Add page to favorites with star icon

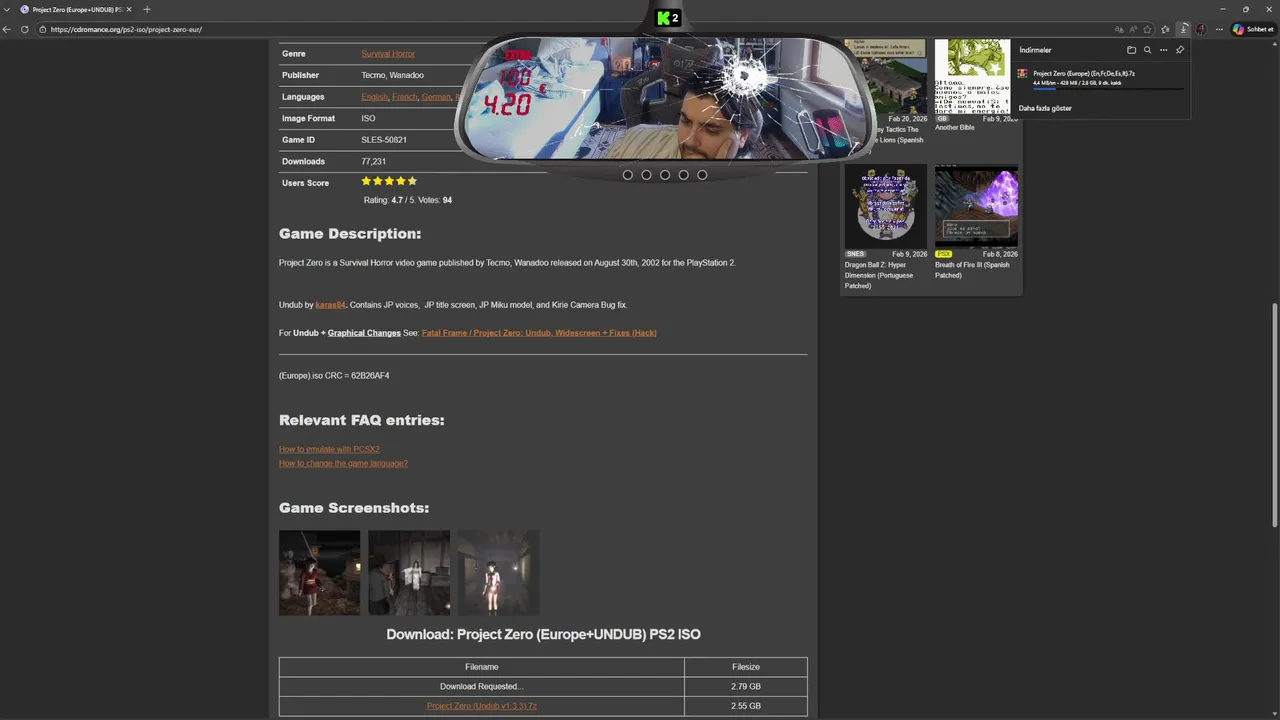pyautogui.click(x=1148, y=29)
